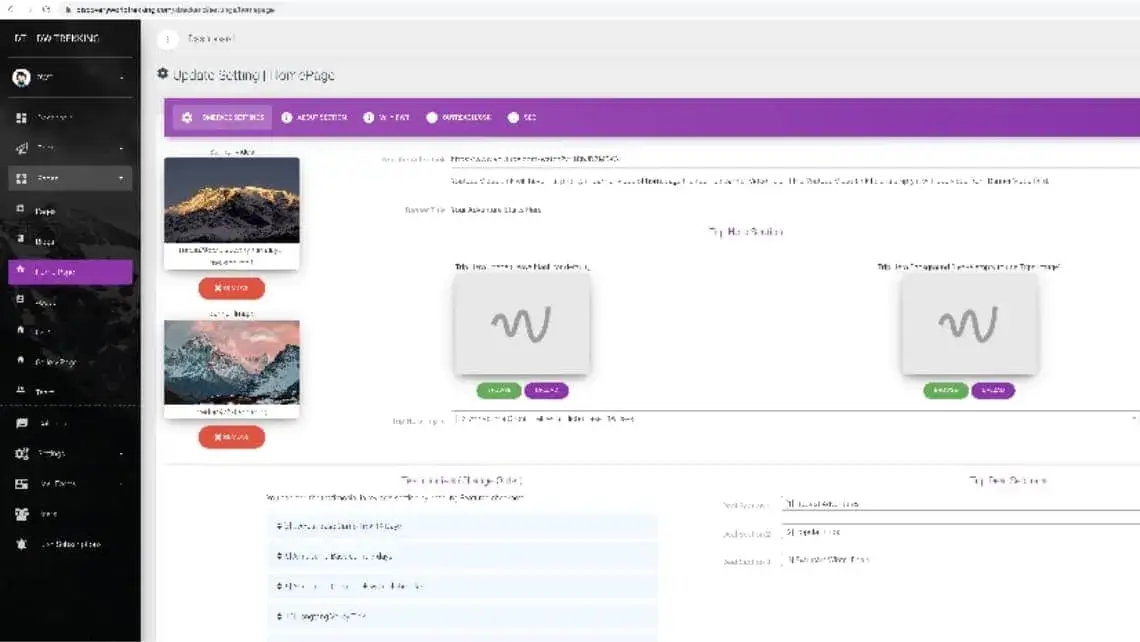
Task: Click the browser reload icon
Action: 46,9
